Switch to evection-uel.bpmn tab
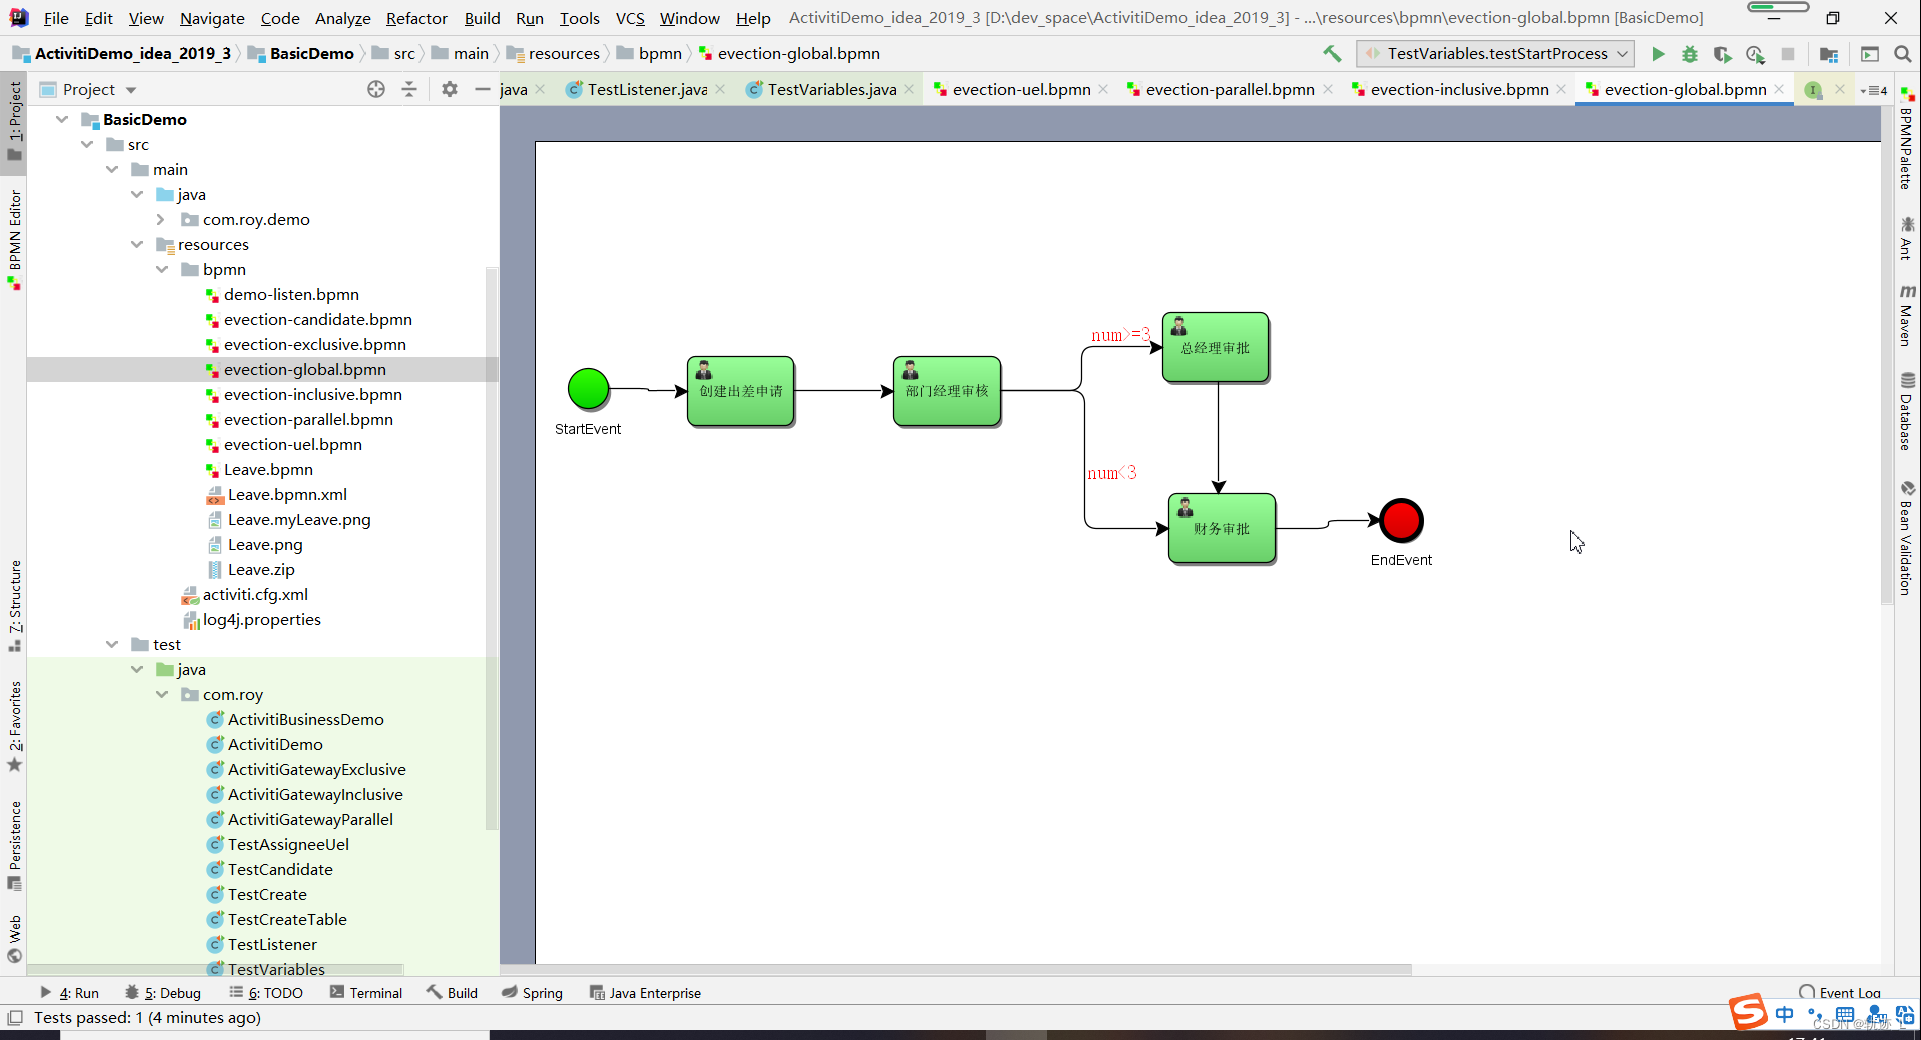1921x1040 pixels. (x=1021, y=89)
